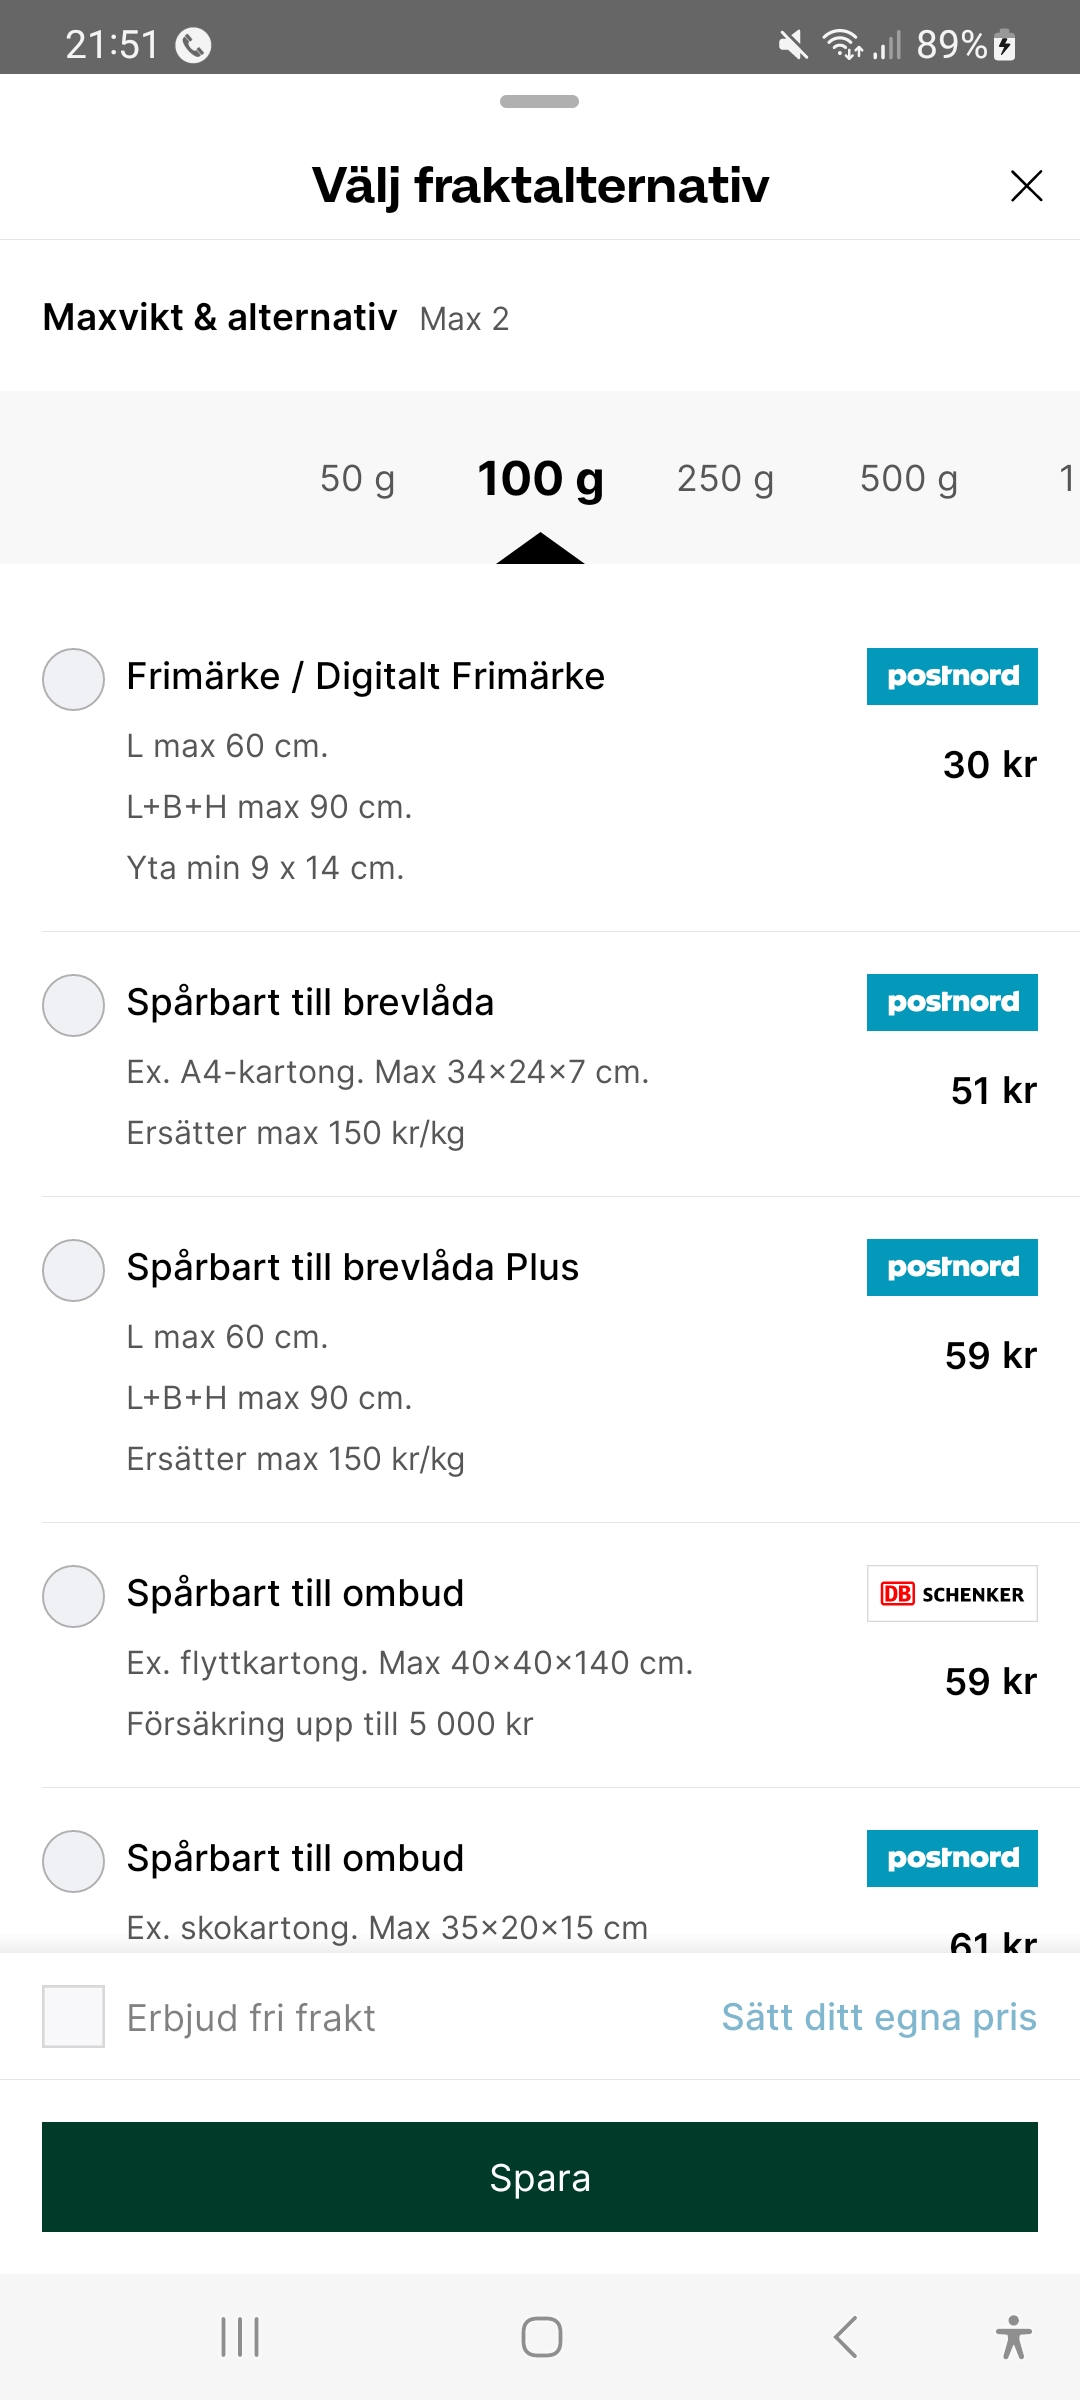Tap PostNord logo for Spårbart till brevlåda
The image size is (1080, 2400).
951,1003
